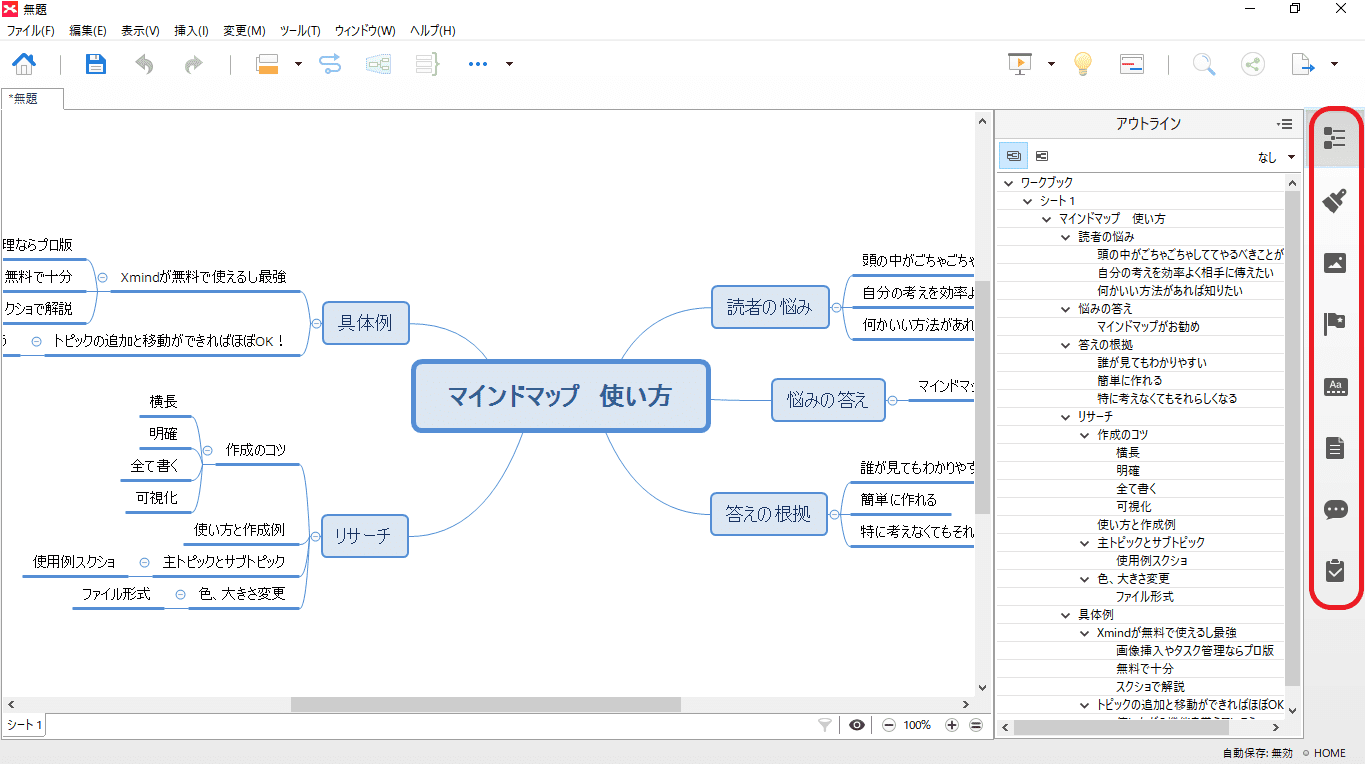Viewport: 1365px width, 764px height.
Task: Show the whole workbook in the Outline
Action: 1014,156
